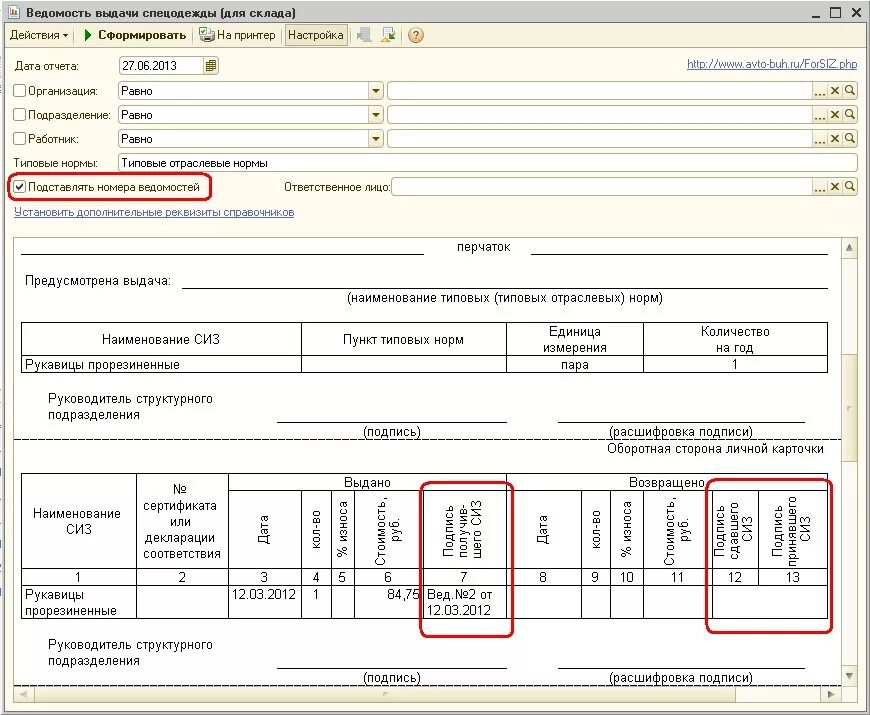Viewport: 870px width, 715px height.
Task: Clear Работник value with X icon
Action: point(834,139)
